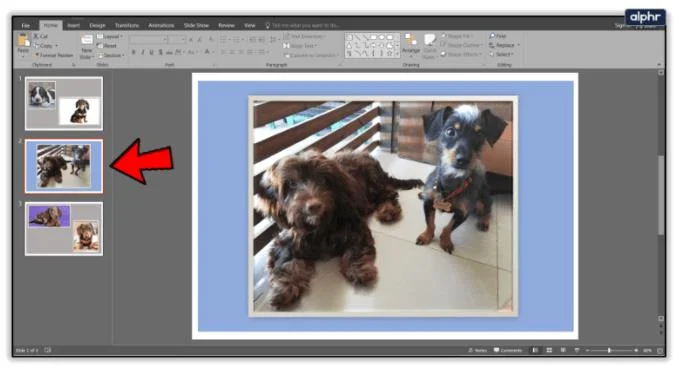Clear all text formatting

coord(211,39)
